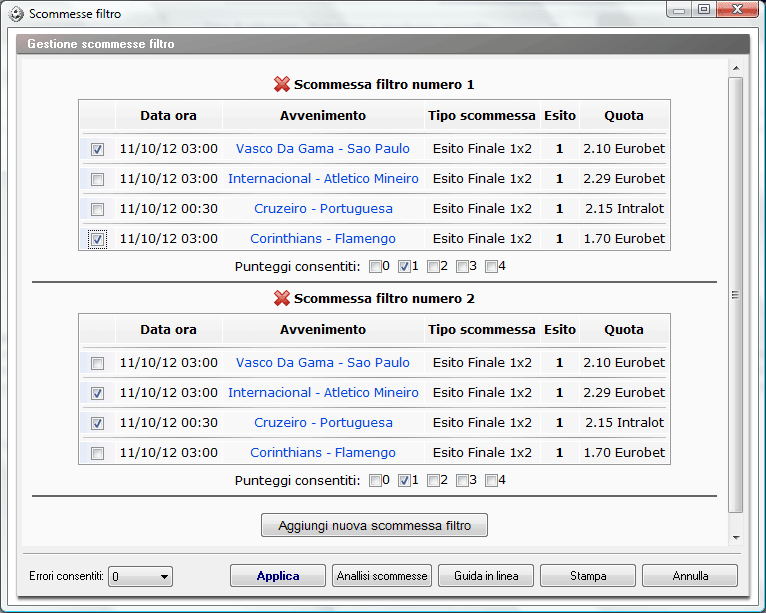Open the Errori consentiti dropdown
This screenshot has width=766, height=613.
pos(141,576)
